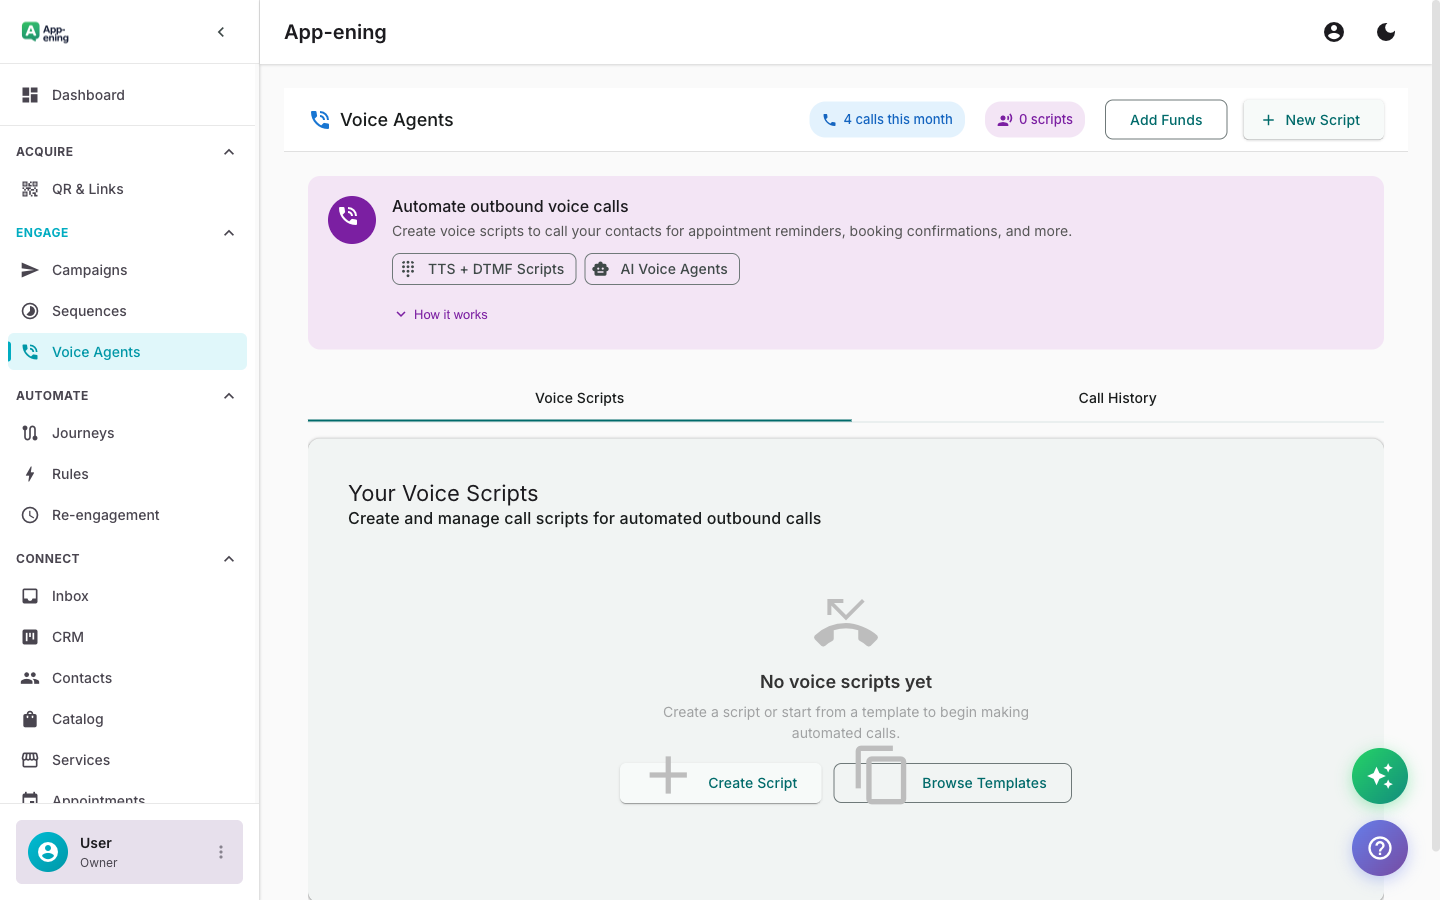Click the help question mark bubble

click(x=1380, y=848)
